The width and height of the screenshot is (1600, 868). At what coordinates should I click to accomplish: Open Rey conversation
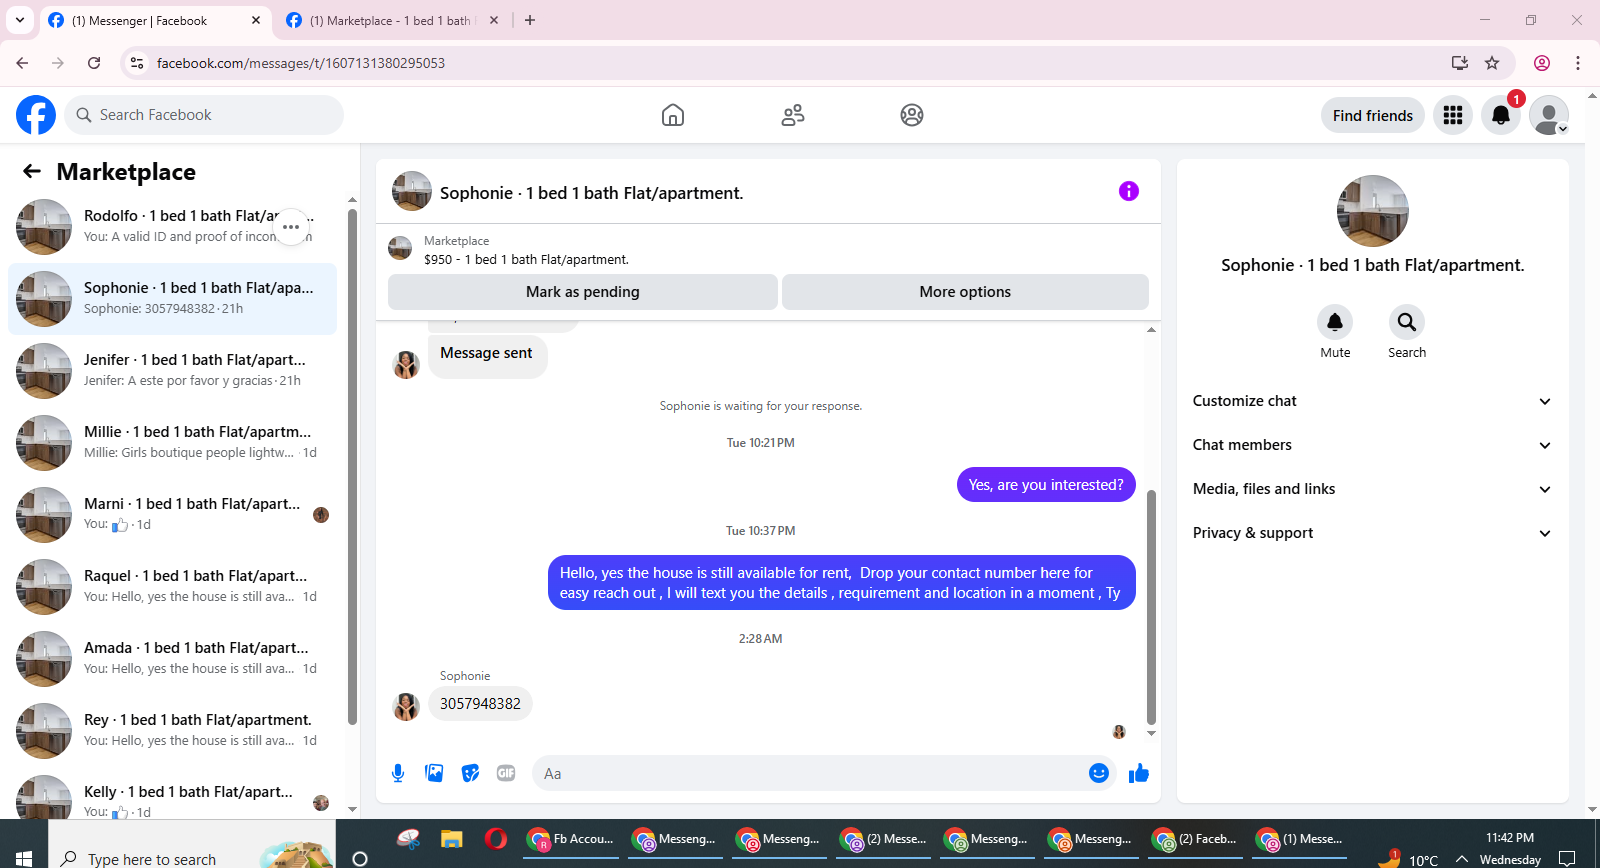[x=172, y=731]
